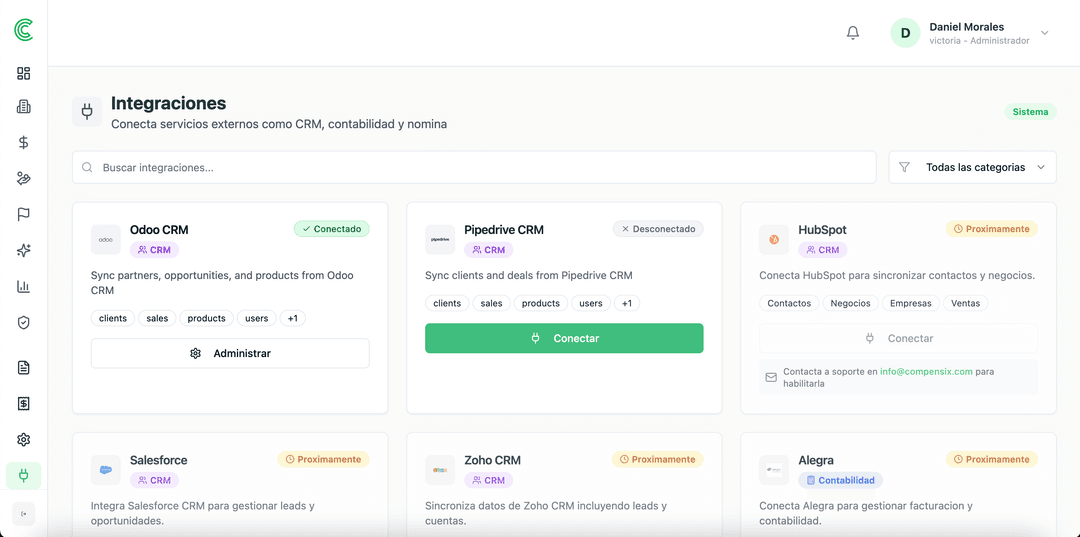Click Administrar on Odoo CRM card
1080x537 pixels.
(x=230, y=353)
